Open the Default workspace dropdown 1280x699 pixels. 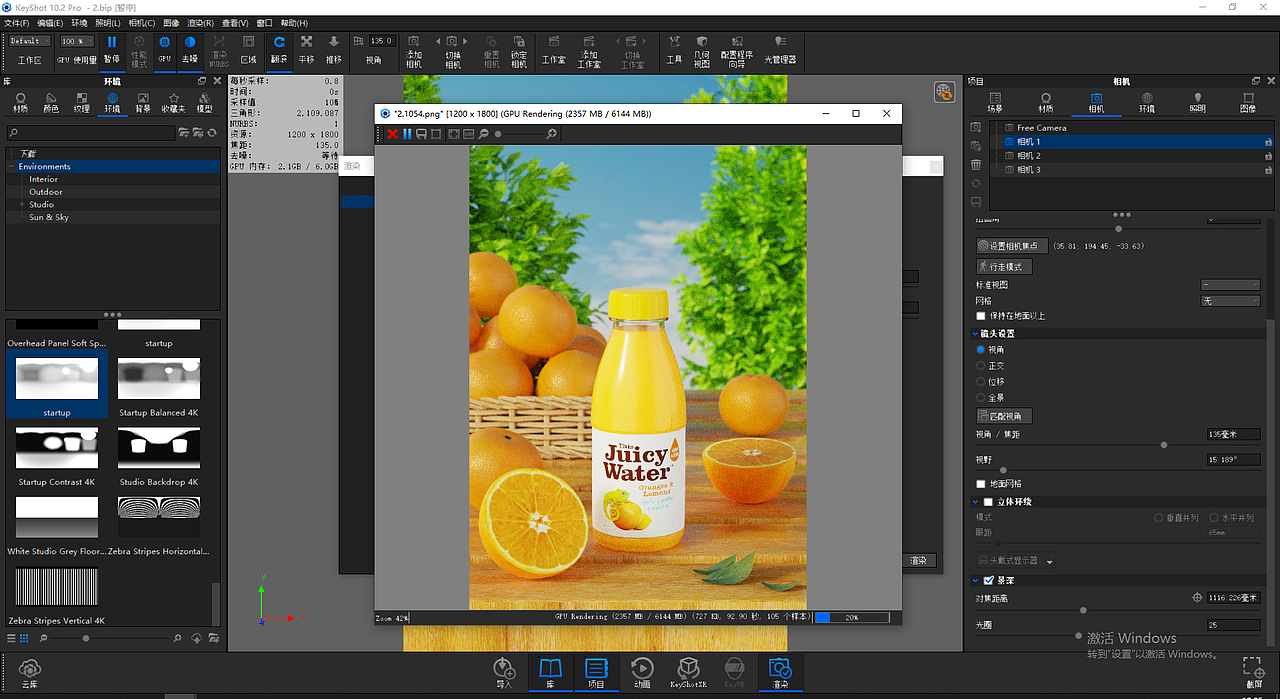click(x=28, y=41)
